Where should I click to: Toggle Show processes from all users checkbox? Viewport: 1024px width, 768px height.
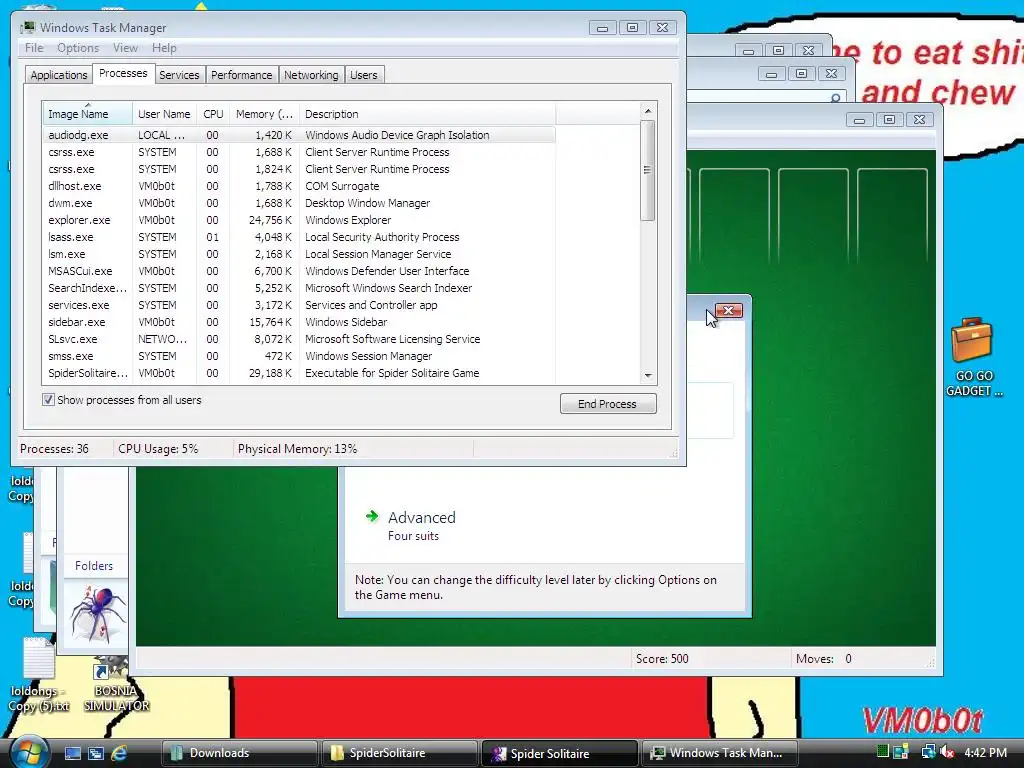[48, 400]
